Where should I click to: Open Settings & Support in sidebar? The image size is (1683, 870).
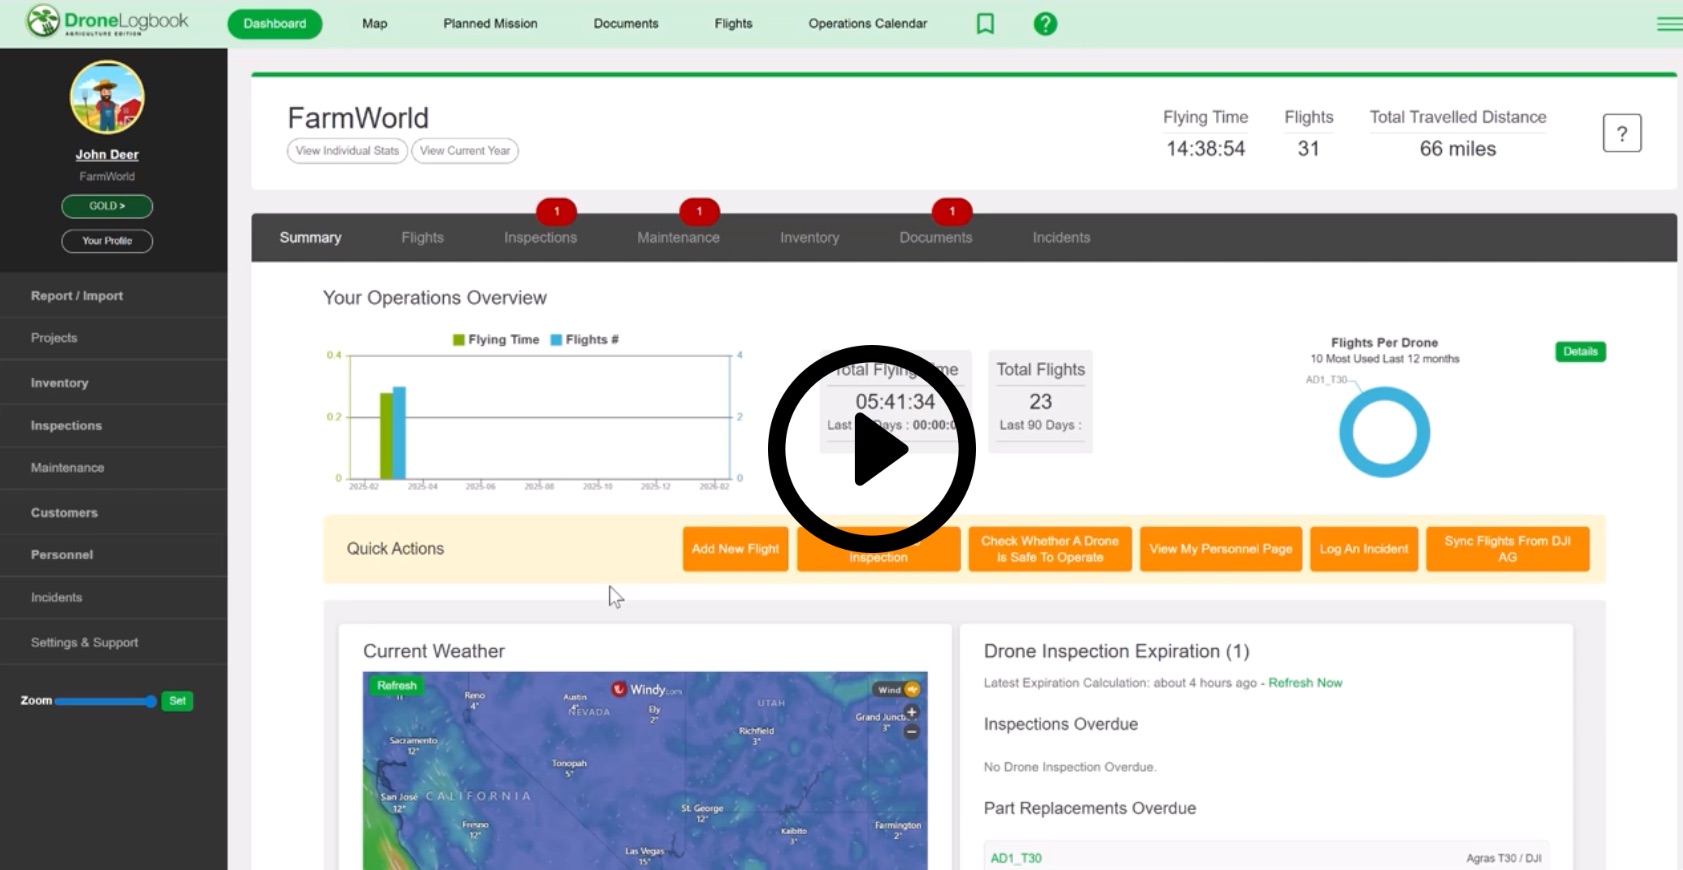tap(114, 643)
